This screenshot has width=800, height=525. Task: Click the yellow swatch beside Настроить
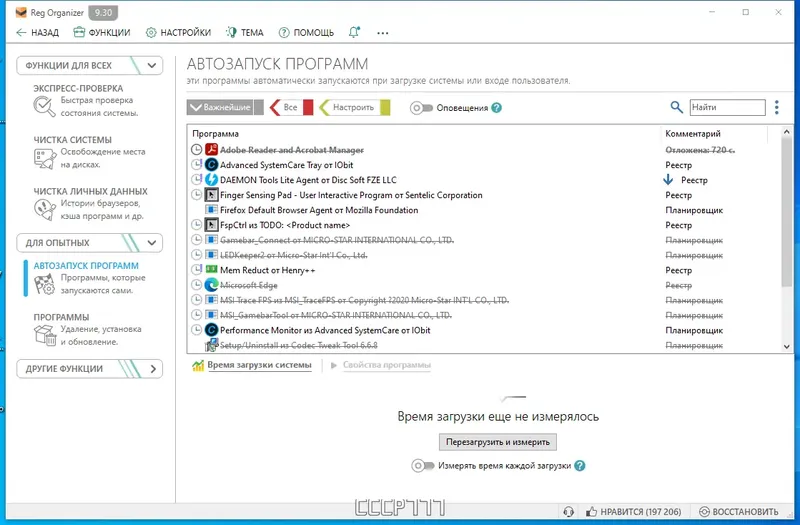pos(385,107)
